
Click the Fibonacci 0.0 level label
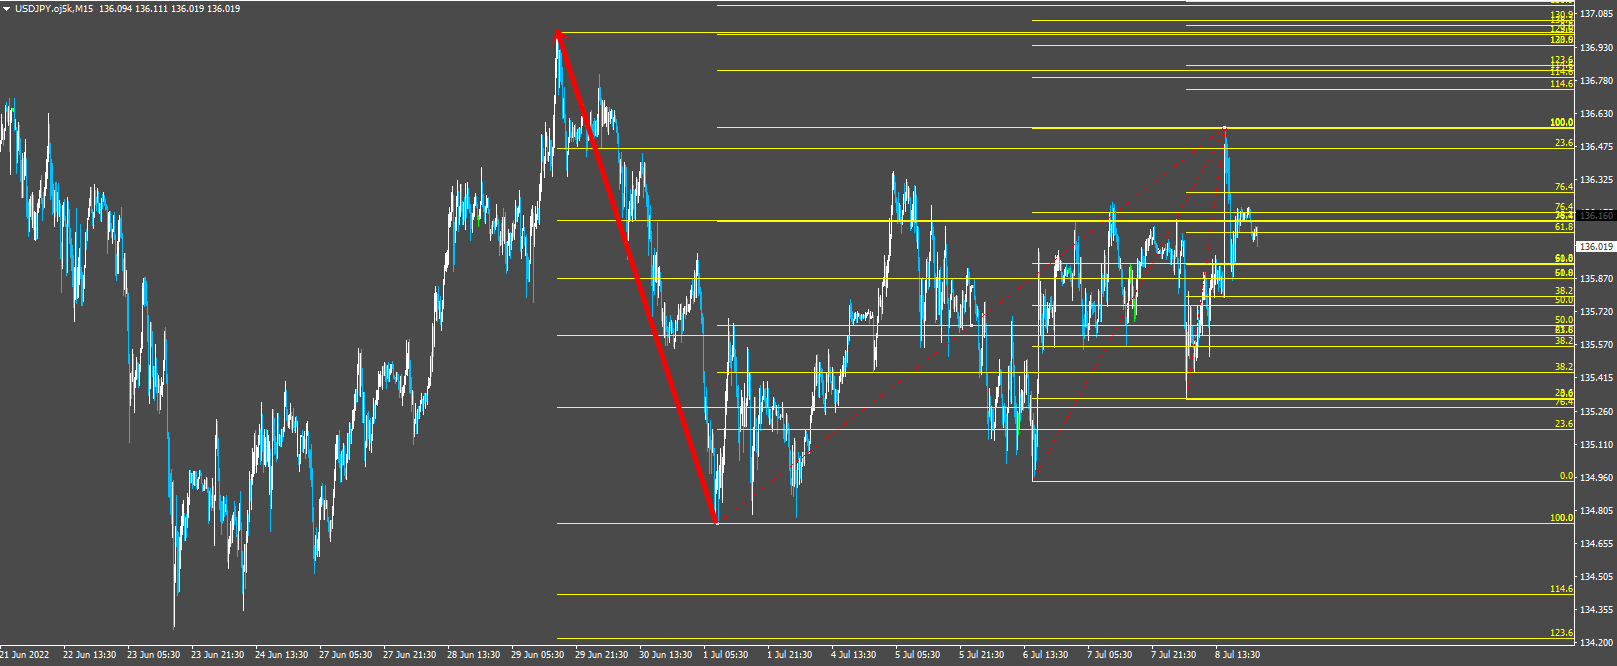coord(1566,477)
